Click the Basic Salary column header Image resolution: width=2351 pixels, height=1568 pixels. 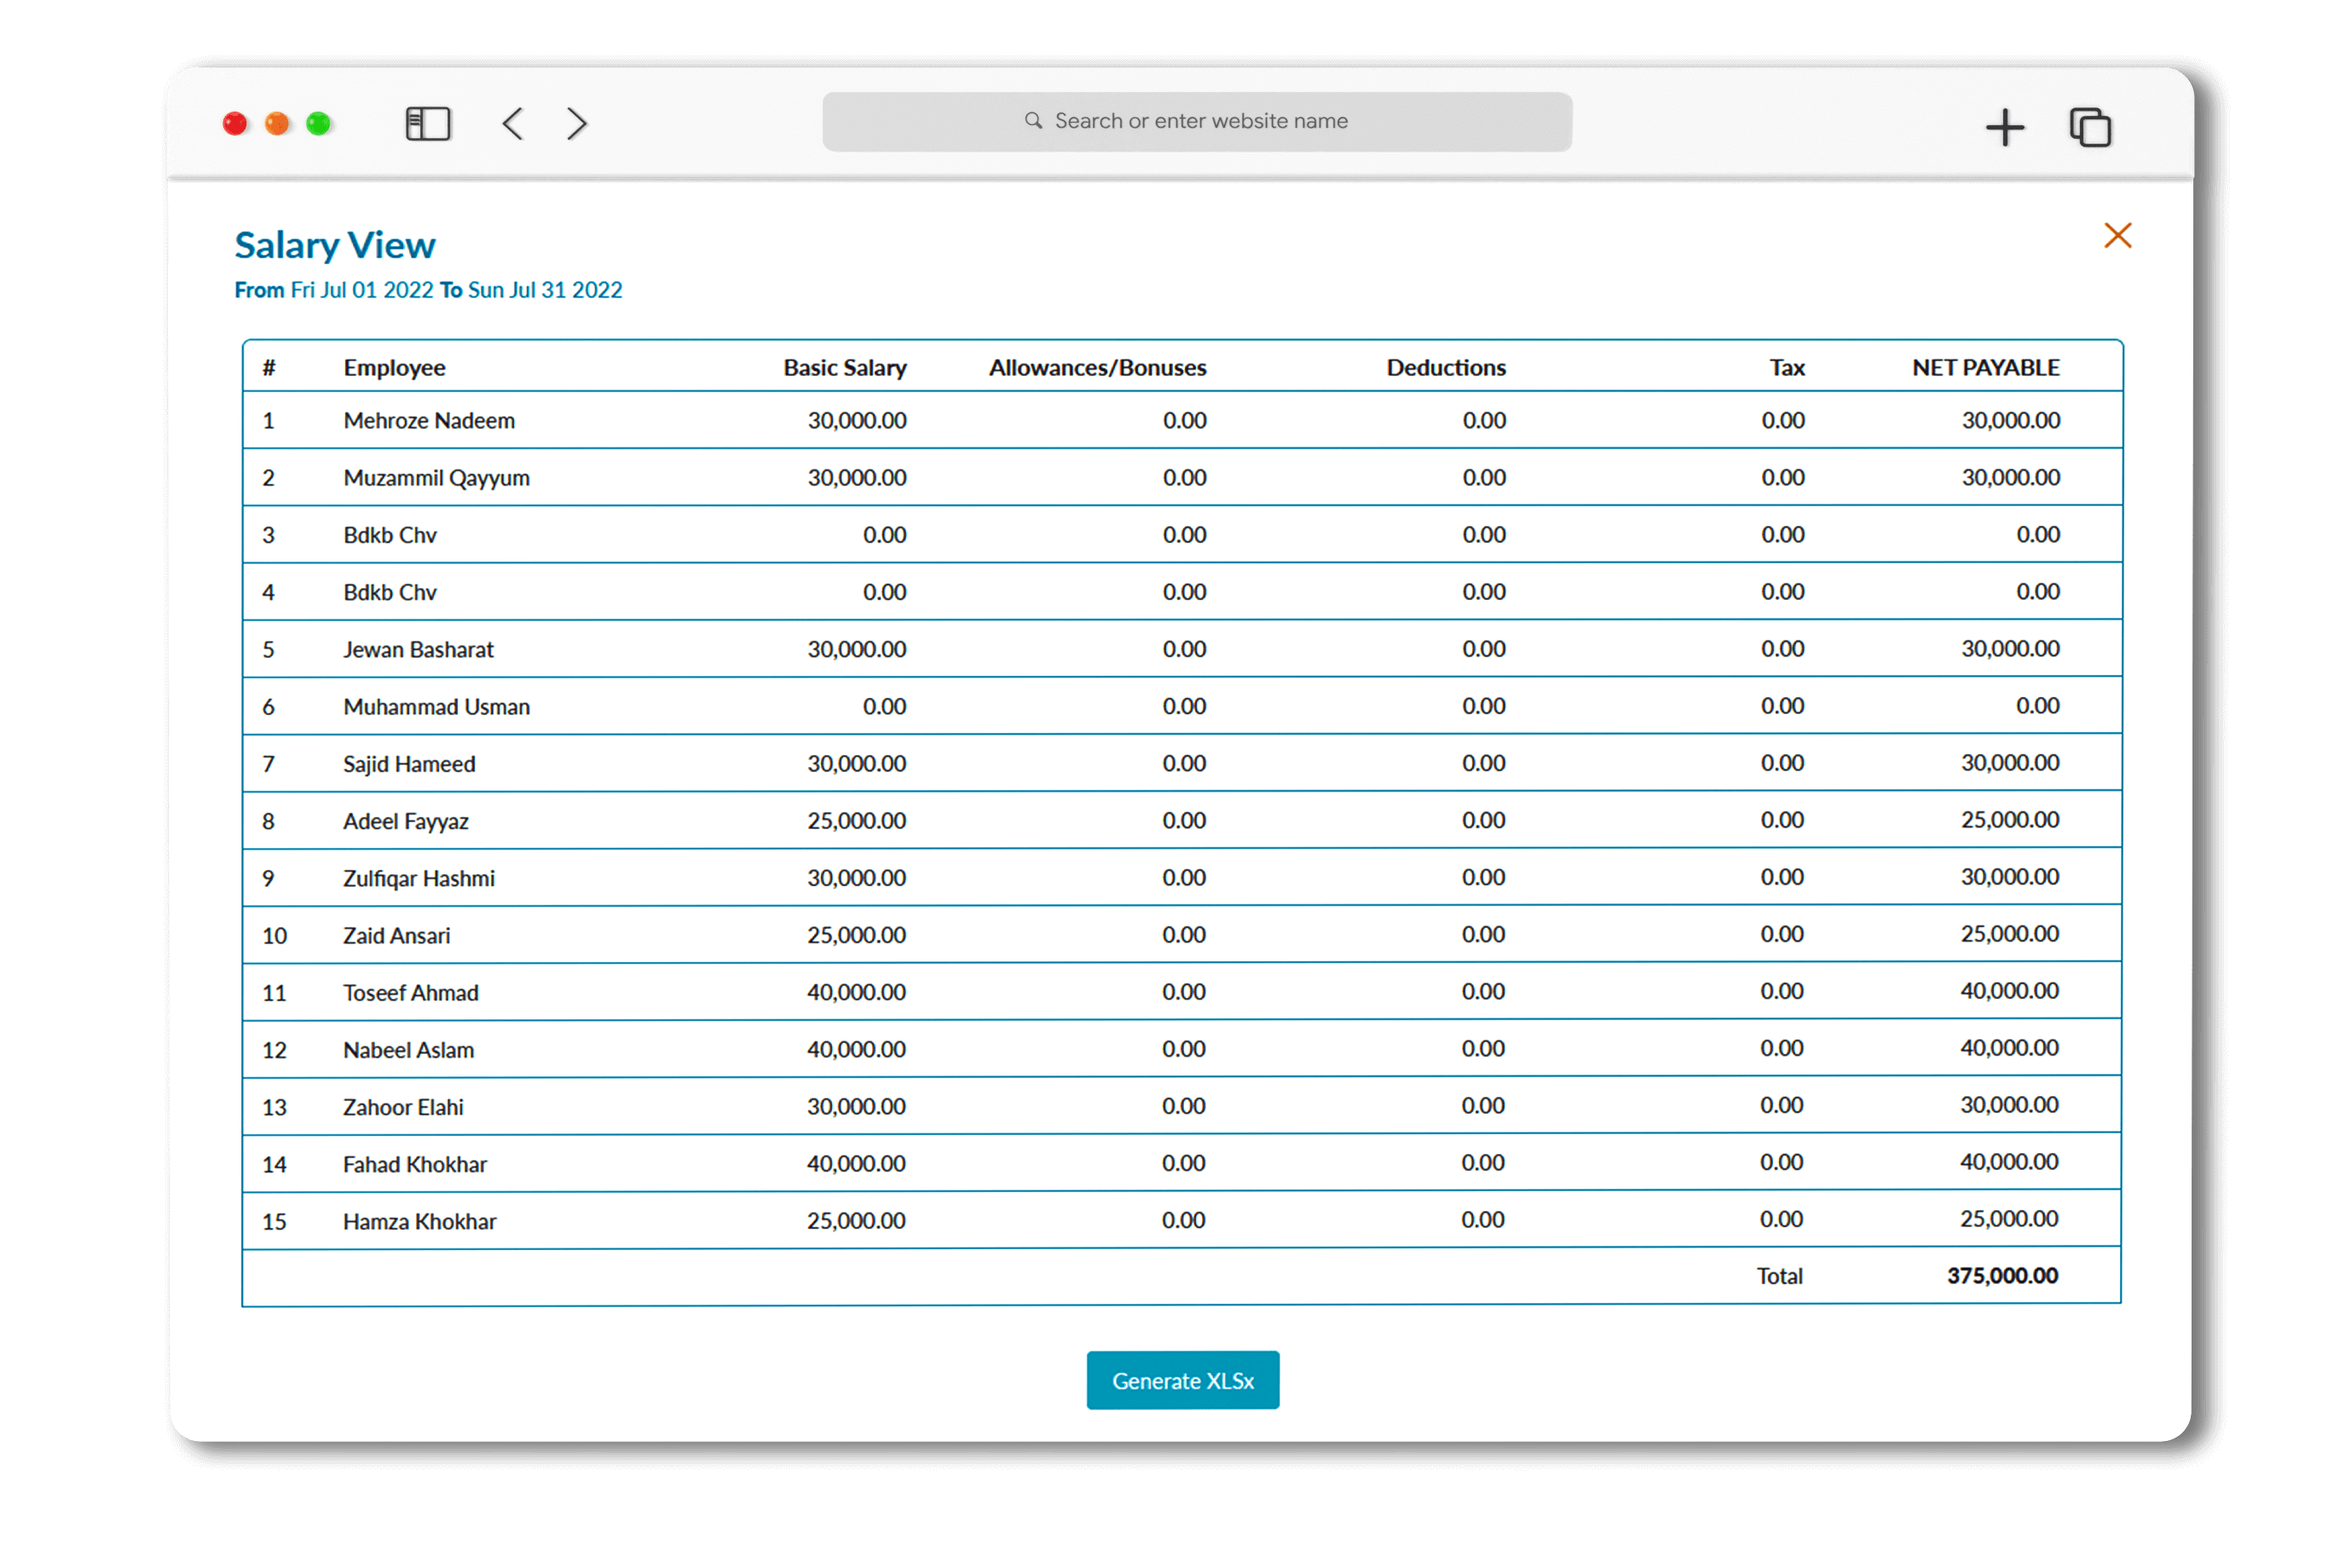click(x=844, y=368)
